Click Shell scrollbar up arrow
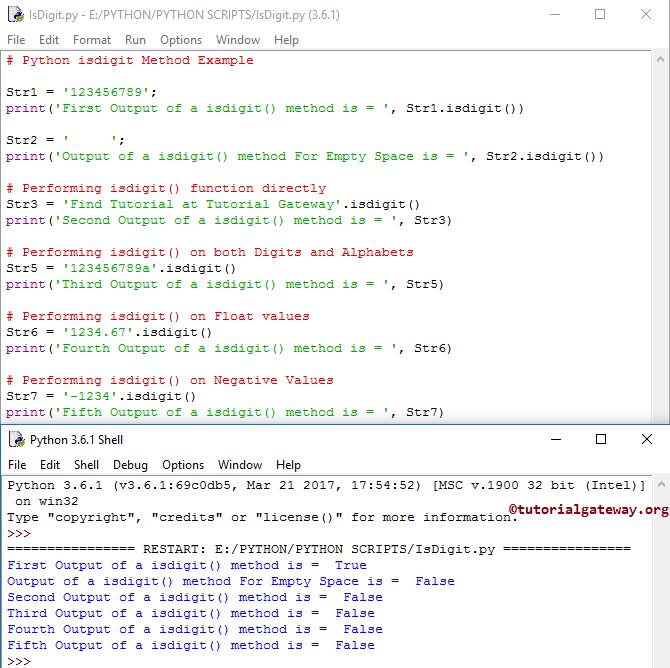The height and width of the screenshot is (668, 670). [661, 484]
